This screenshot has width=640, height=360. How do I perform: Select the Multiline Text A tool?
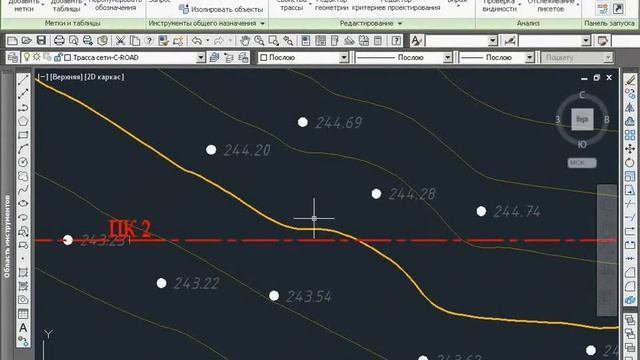pos(23,328)
